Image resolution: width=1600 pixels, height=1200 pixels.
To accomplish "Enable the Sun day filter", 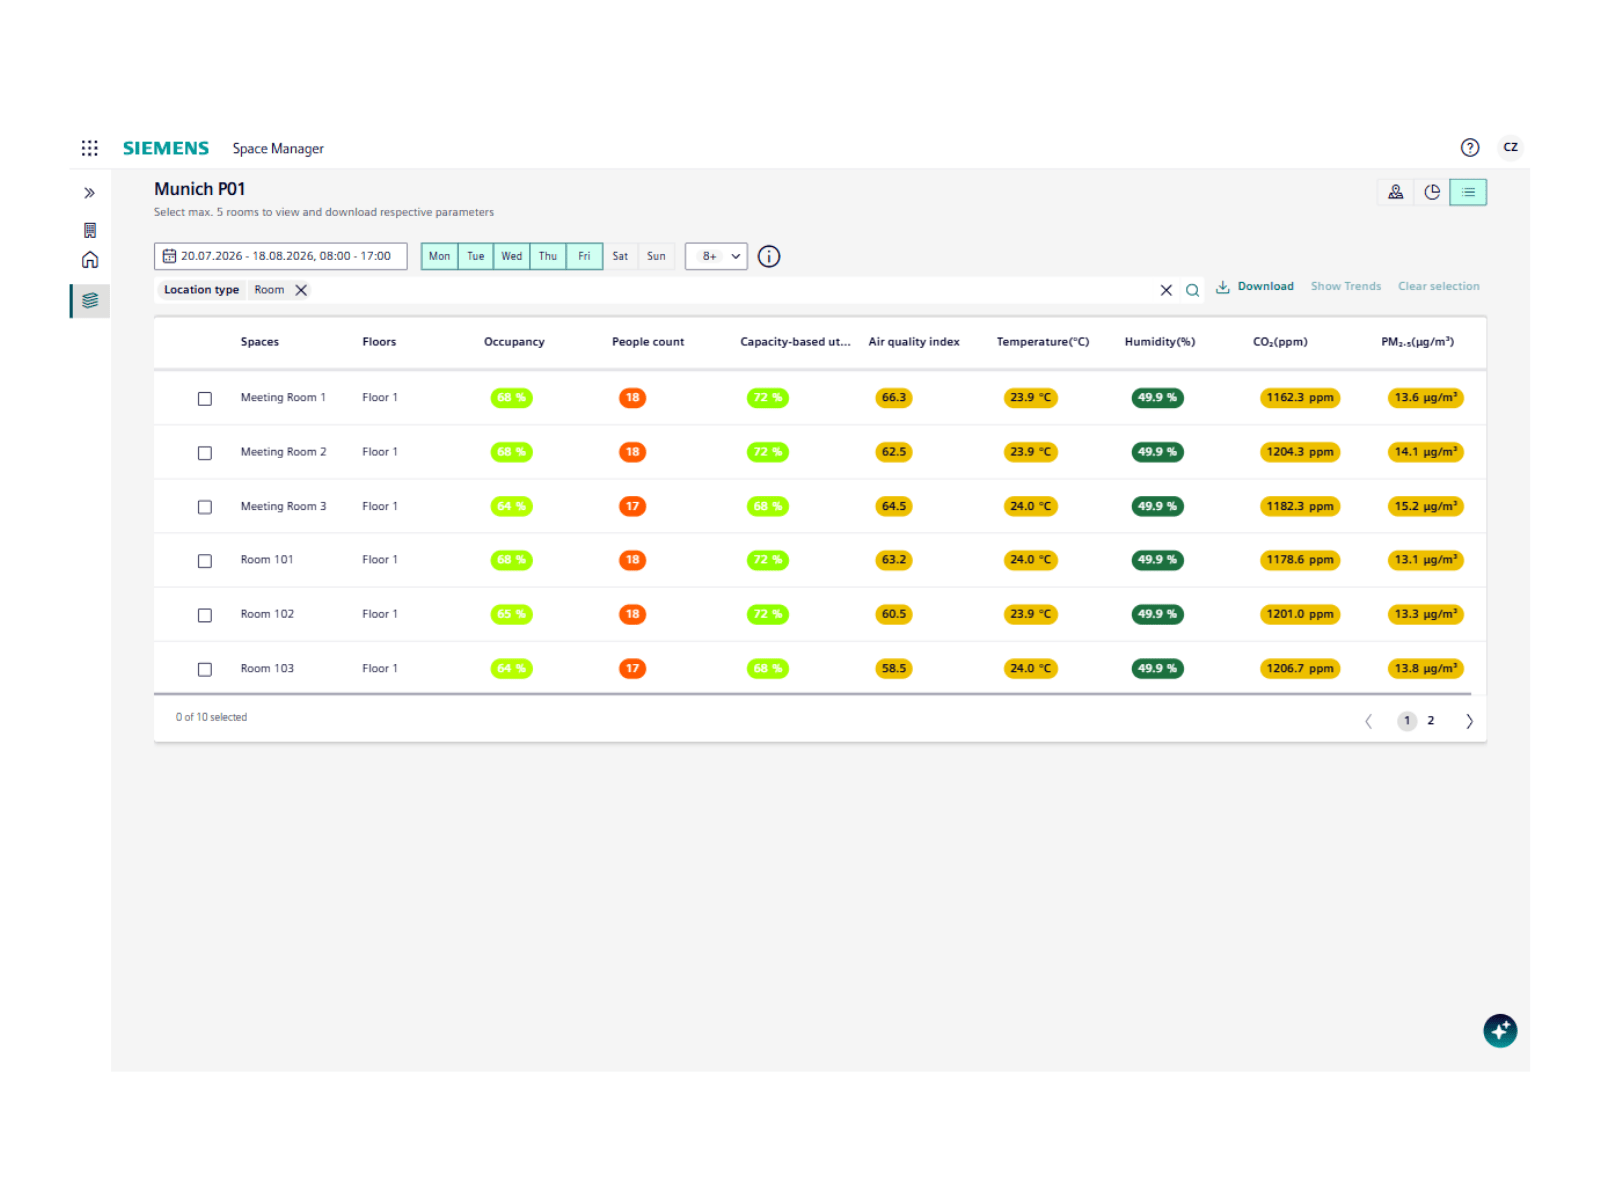I will pos(656,256).
